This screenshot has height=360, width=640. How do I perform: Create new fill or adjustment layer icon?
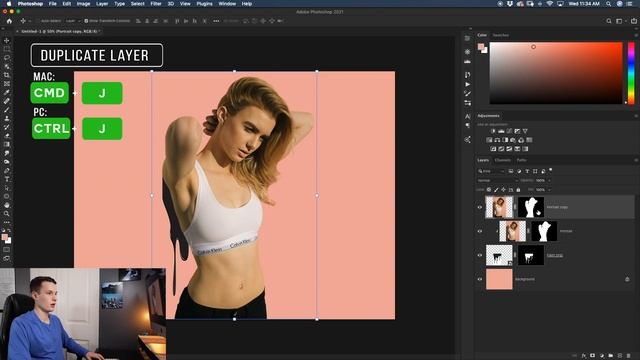(x=602, y=356)
